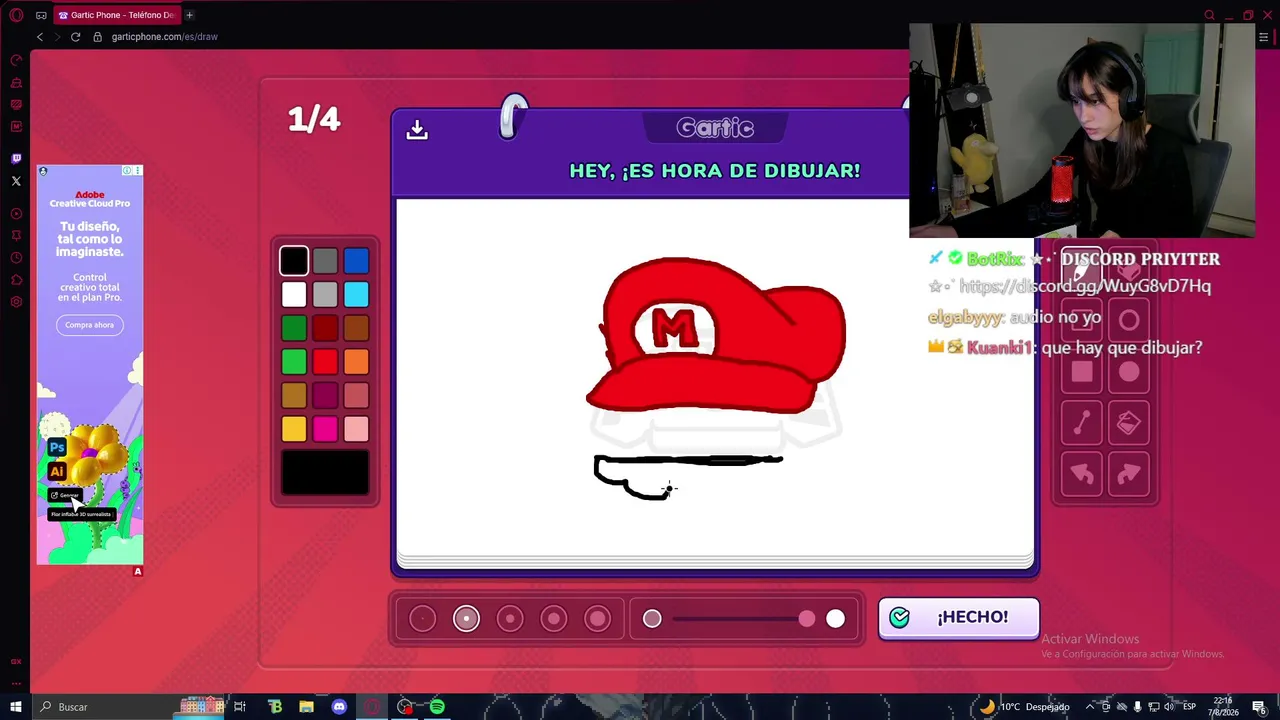
Task: Undo the last stroke
Action: [1082, 474]
